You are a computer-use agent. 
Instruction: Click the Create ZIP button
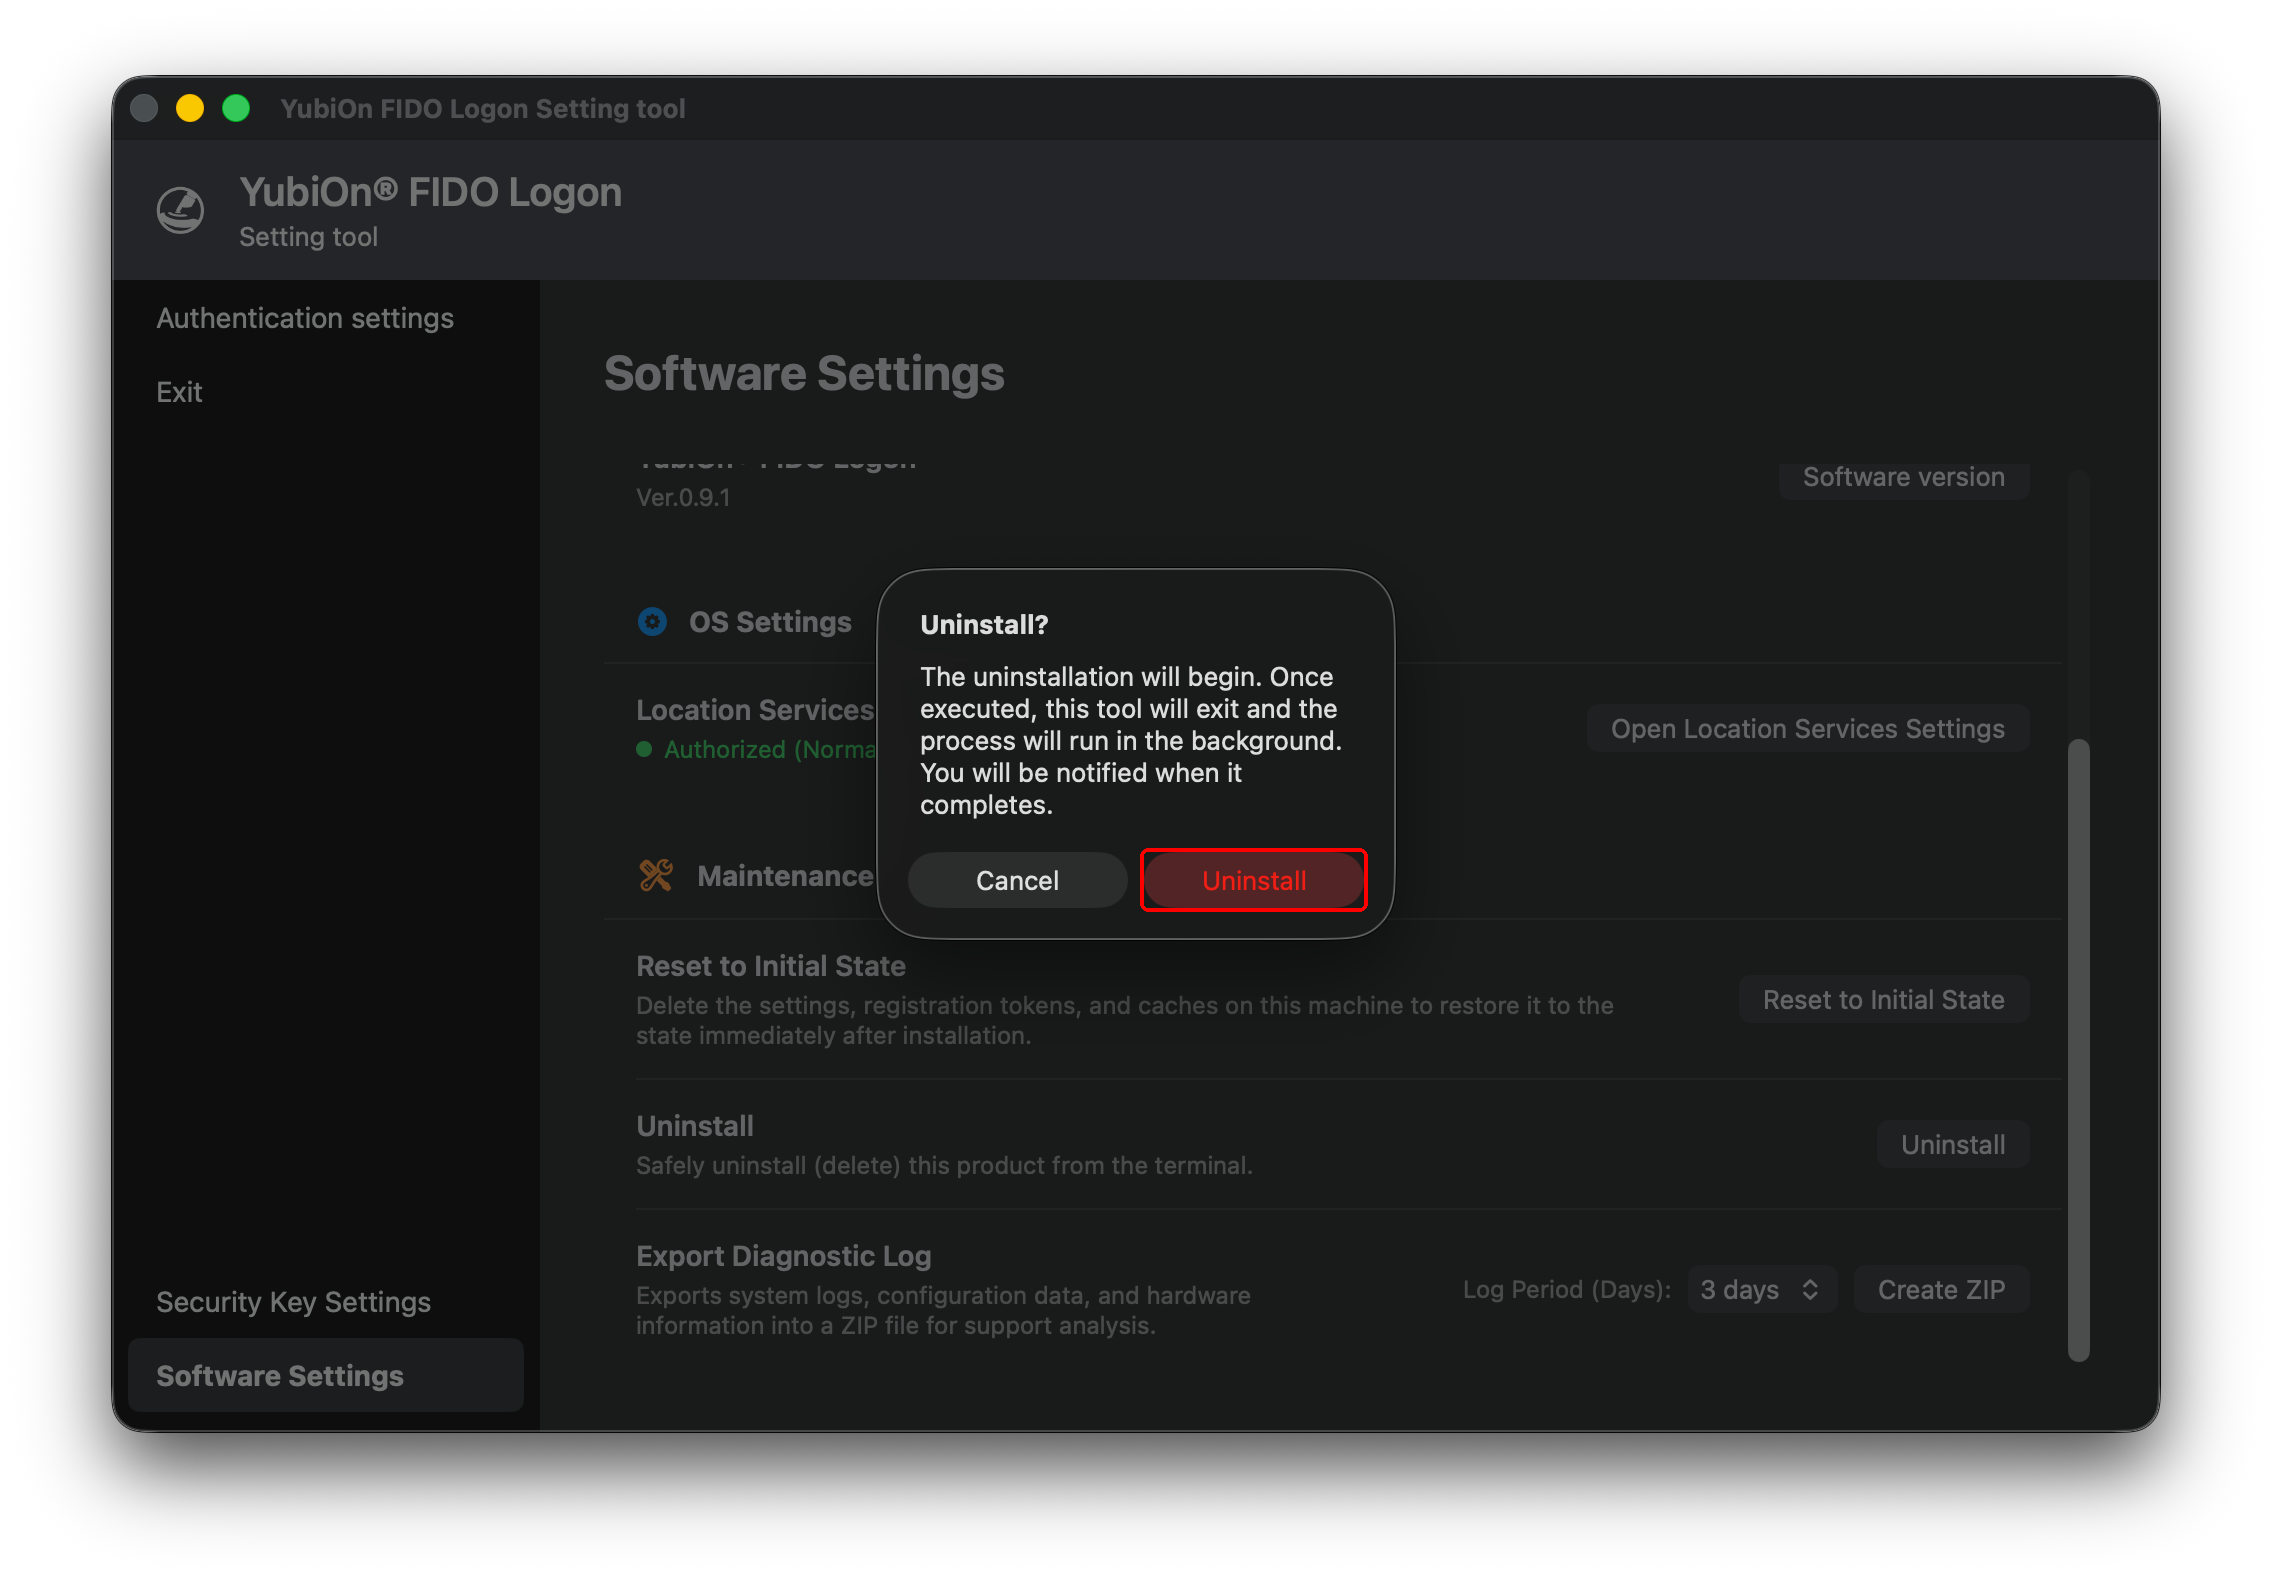1941,1290
